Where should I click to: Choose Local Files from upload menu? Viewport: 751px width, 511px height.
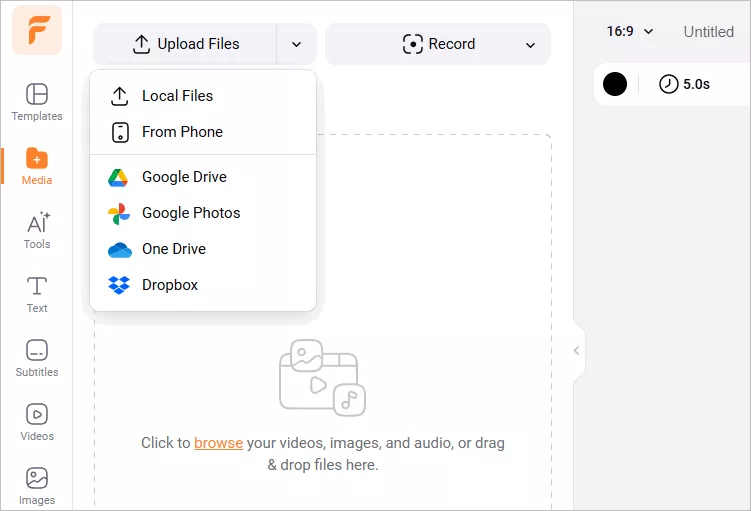203,96
